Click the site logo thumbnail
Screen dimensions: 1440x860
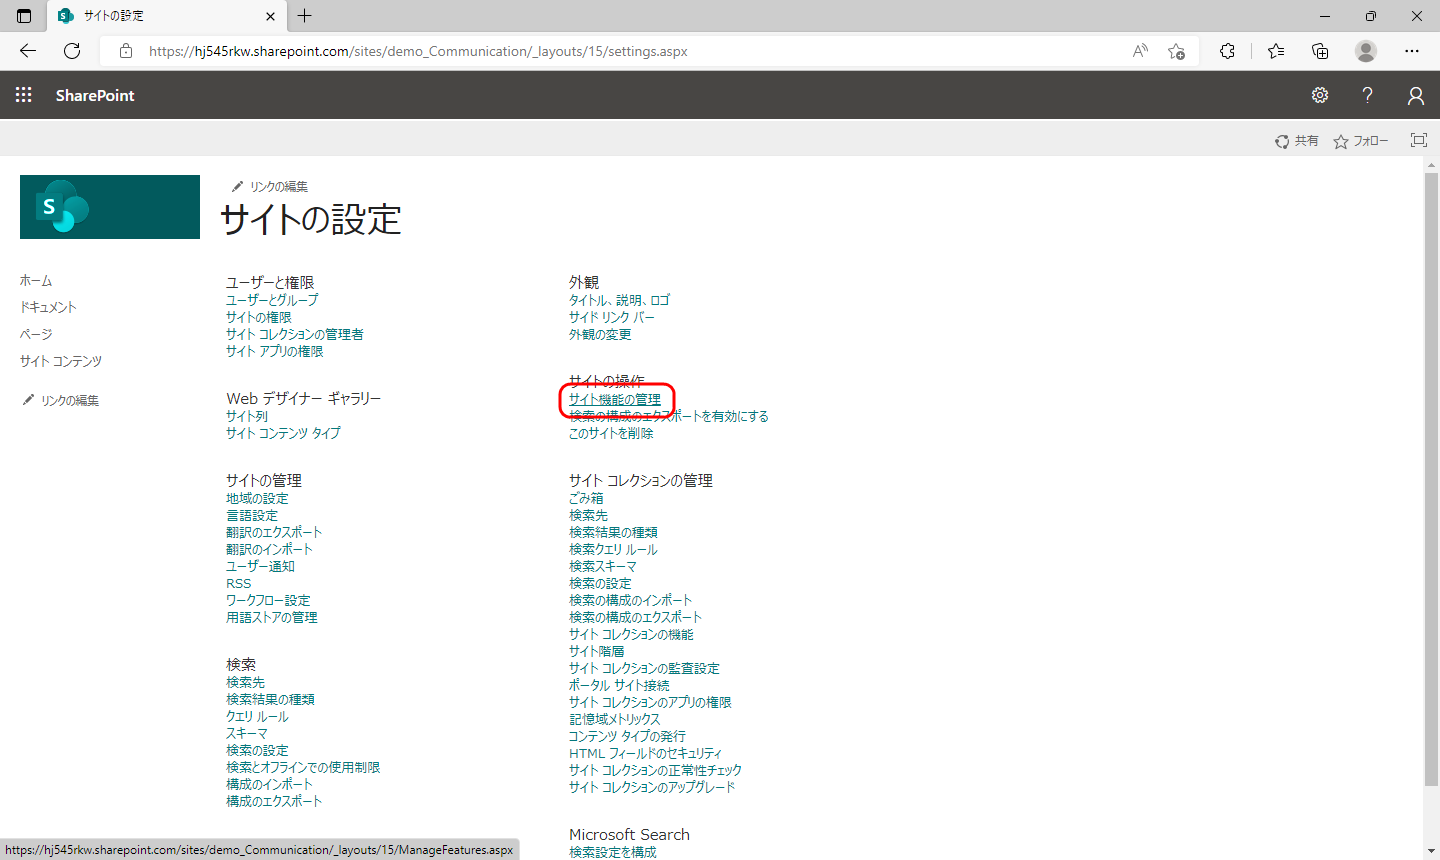pyautogui.click(x=110, y=207)
